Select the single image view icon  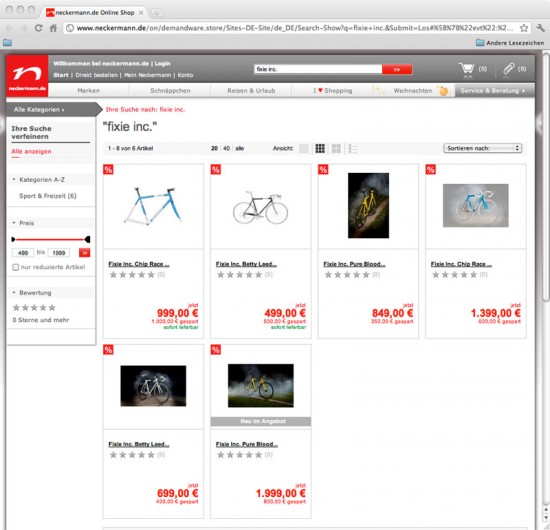click(304, 148)
